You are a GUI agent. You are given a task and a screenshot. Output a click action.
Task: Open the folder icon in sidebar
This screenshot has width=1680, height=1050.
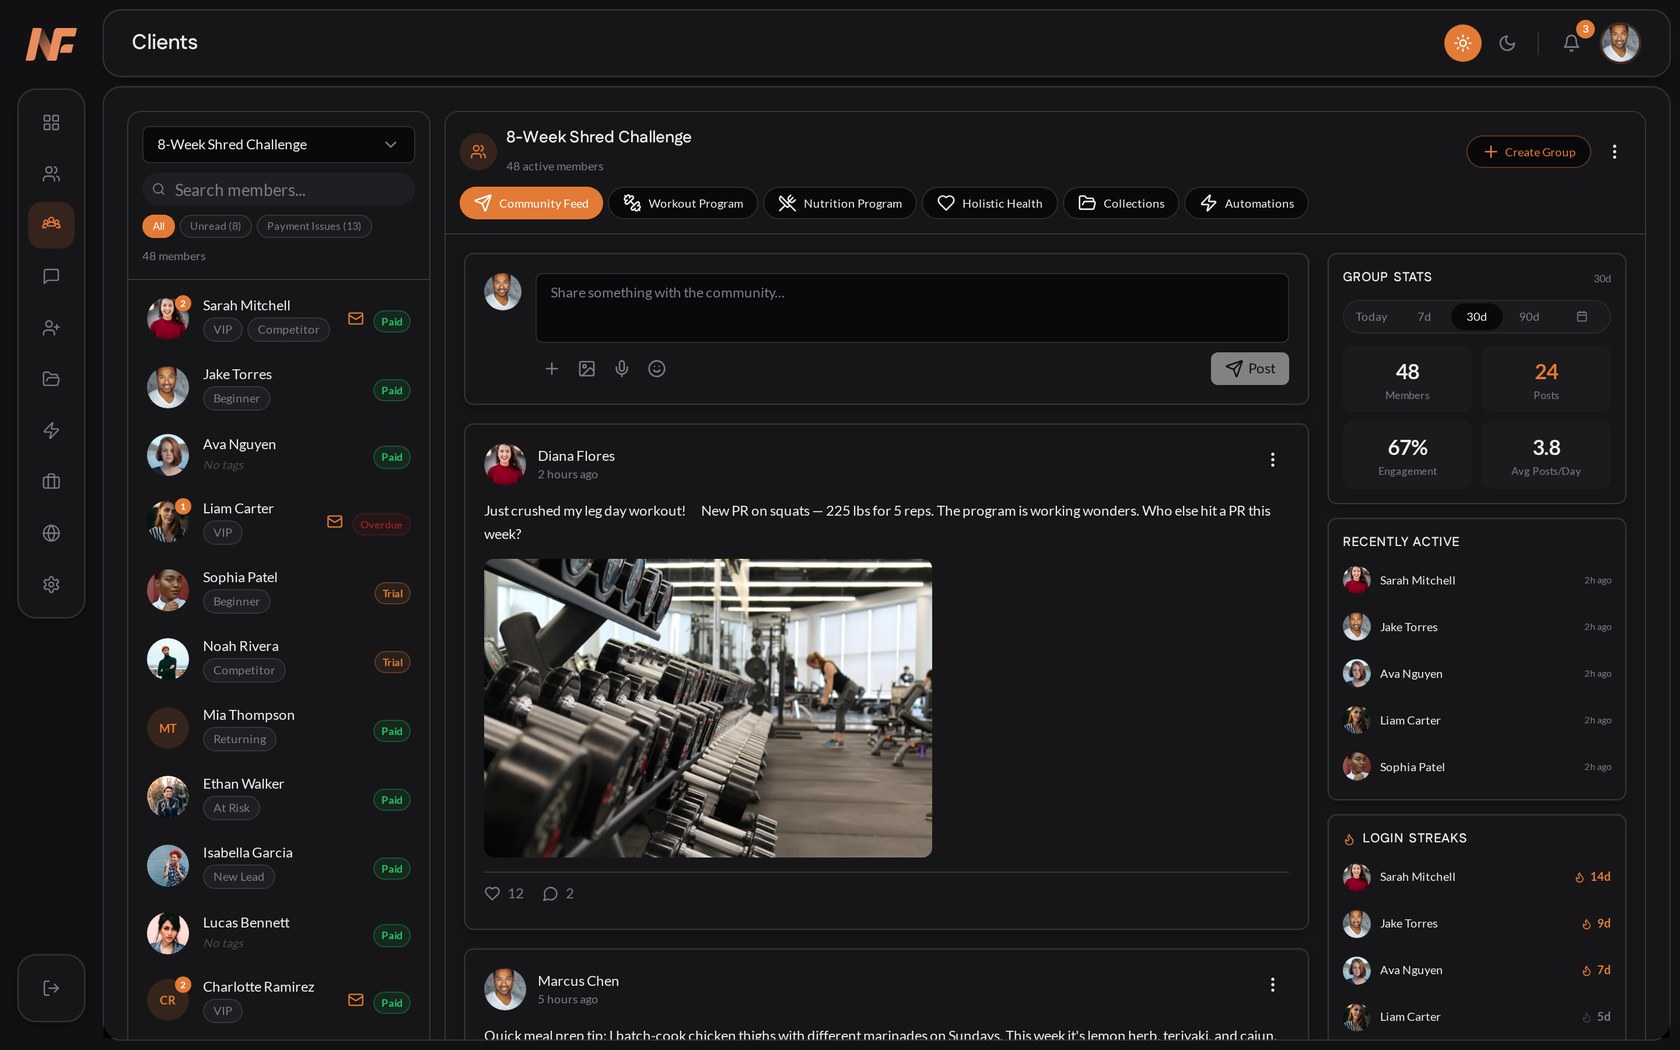(x=51, y=379)
